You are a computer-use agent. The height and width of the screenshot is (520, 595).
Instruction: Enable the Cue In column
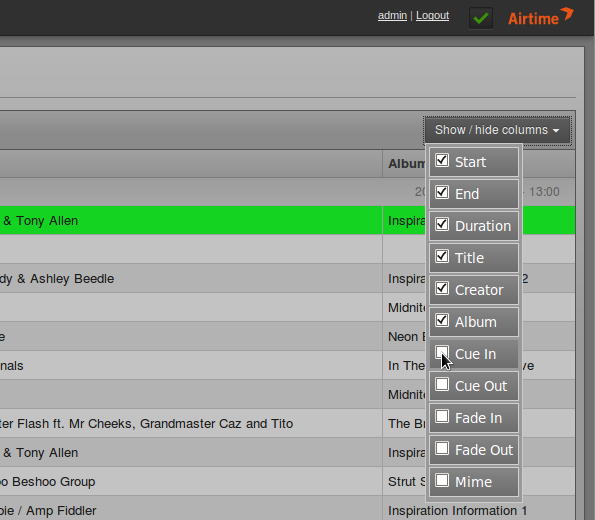coord(442,352)
